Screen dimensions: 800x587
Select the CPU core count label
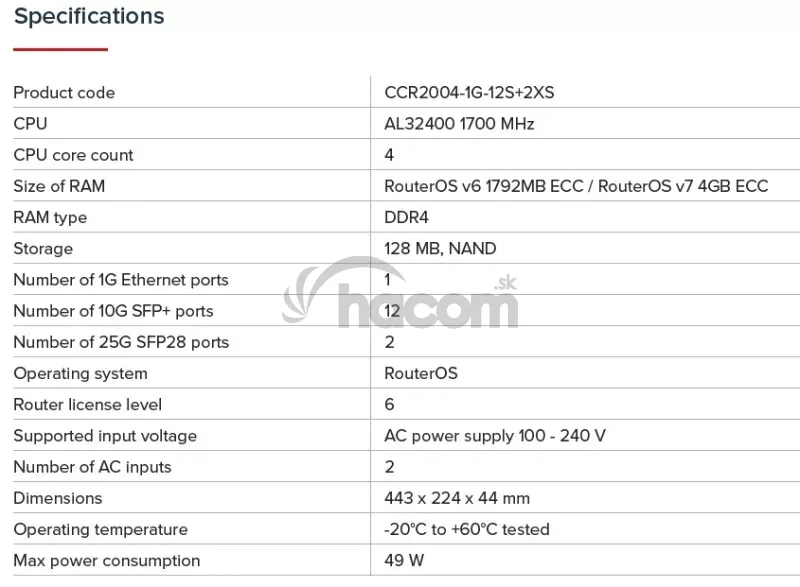[x=73, y=155]
